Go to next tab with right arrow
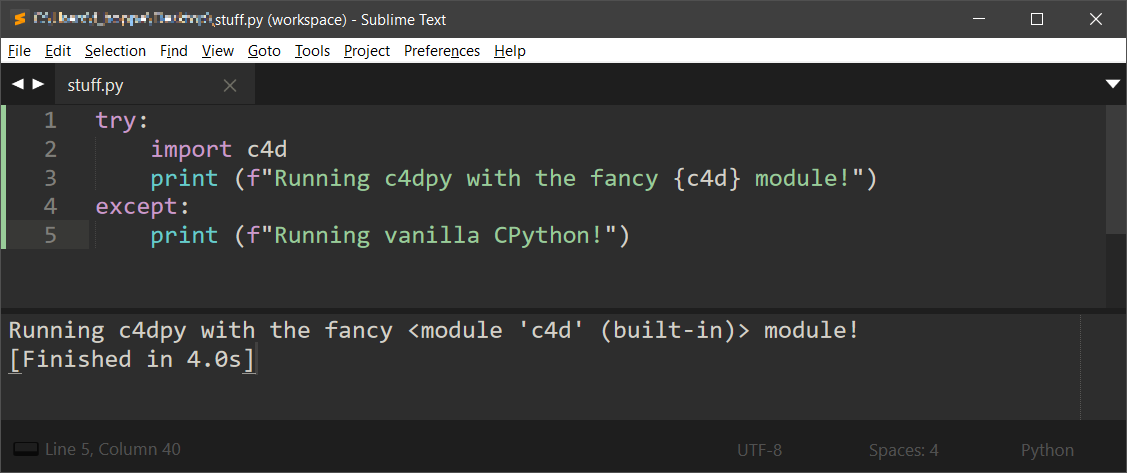The height and width of the screenshot is (473, 1127). (38, 85)
